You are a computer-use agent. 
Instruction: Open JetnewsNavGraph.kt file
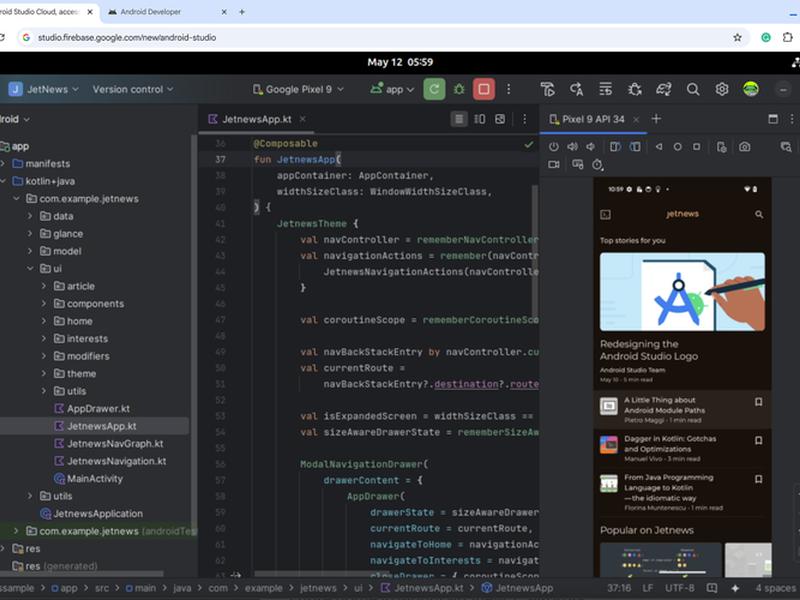[x=109, y=444]
